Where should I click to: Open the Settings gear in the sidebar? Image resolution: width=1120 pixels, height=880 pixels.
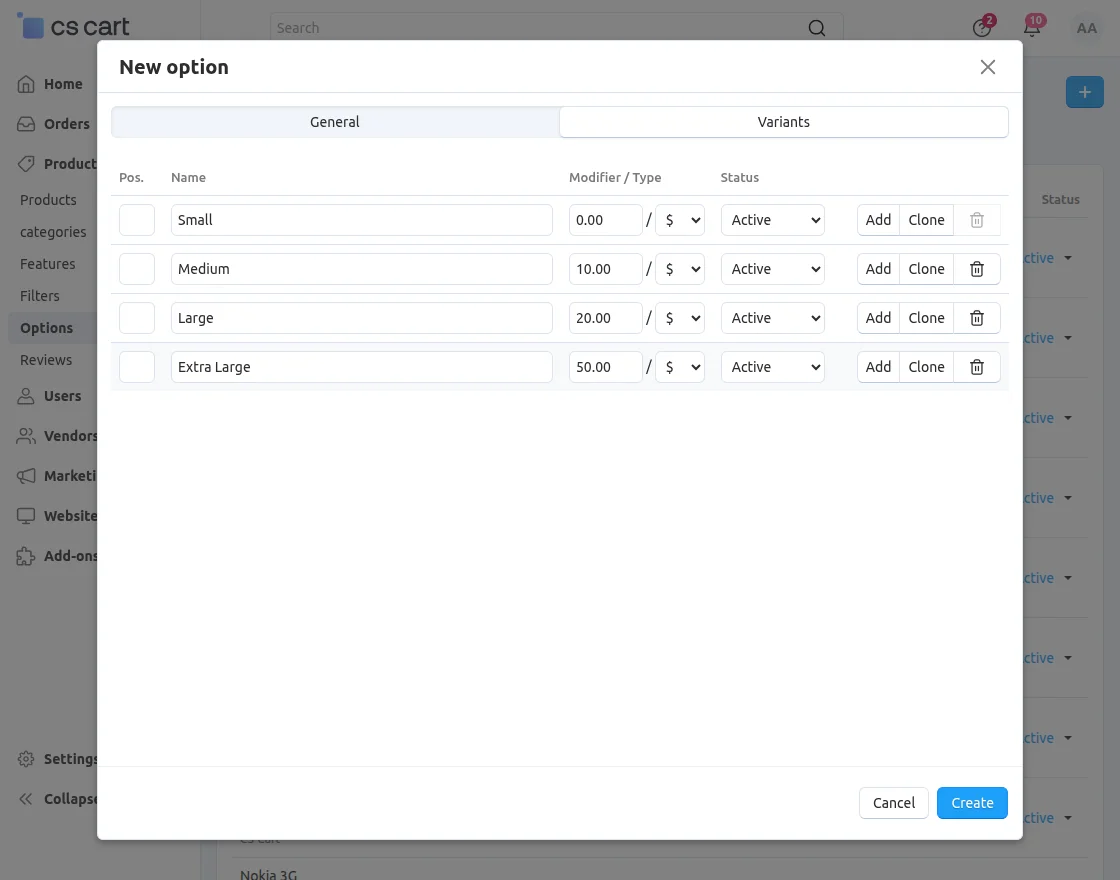26,759
